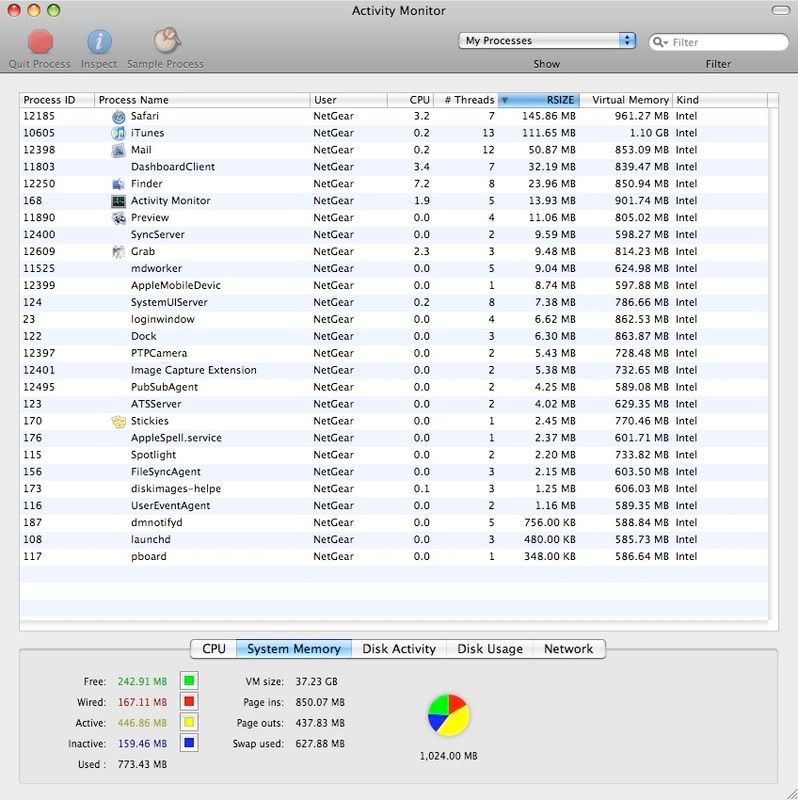This screenshot has height=800, width=798.
Task: Select the Activity Monitor process icon
Action: coord(118,201)
